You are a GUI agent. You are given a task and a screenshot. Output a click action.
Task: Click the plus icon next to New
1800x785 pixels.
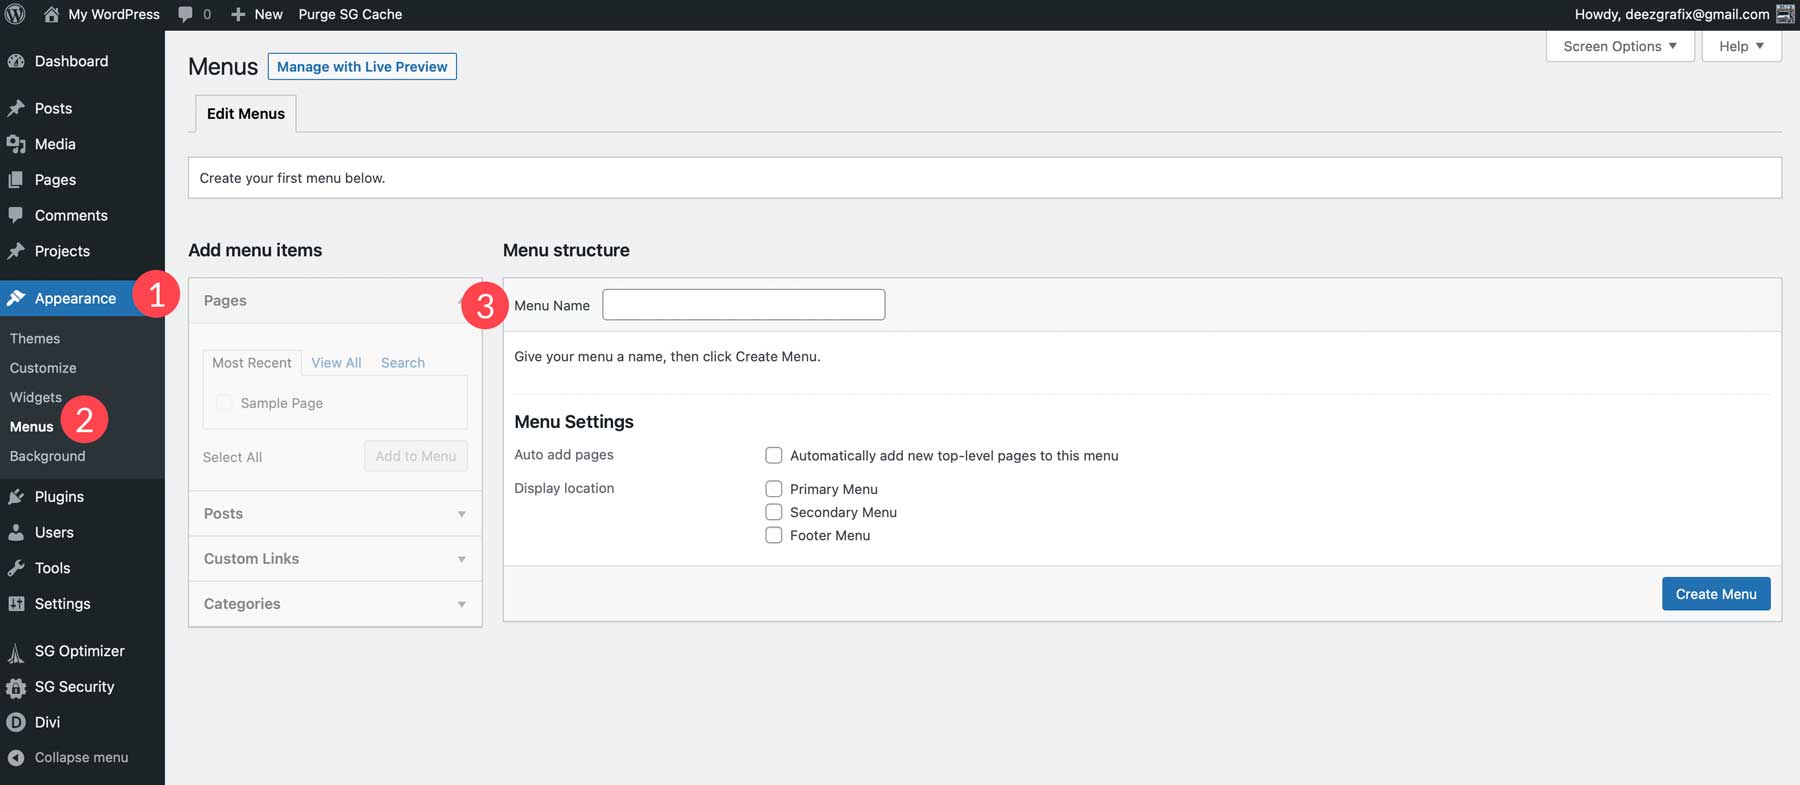tap(238, 14)
